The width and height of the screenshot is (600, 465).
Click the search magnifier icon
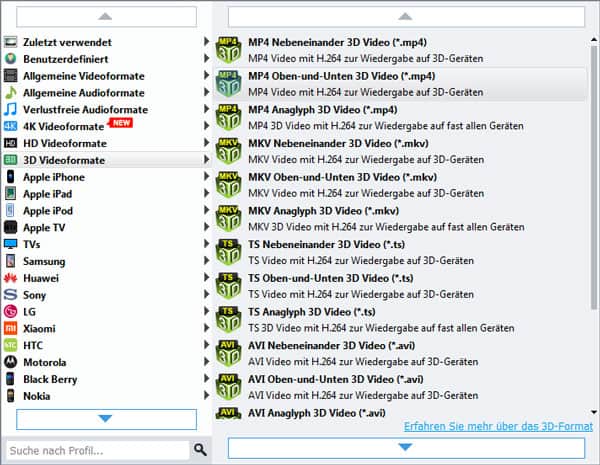pos(200,450)
